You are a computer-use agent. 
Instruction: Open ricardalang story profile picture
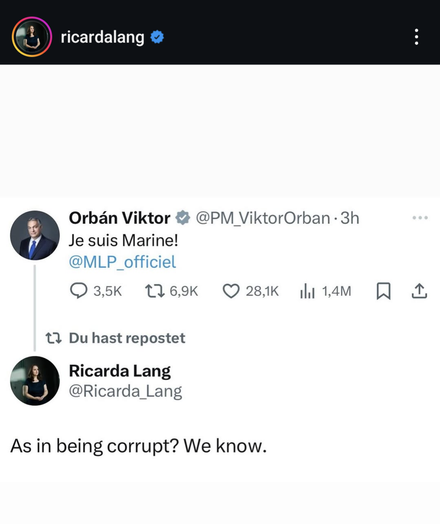tap(32, 37)
